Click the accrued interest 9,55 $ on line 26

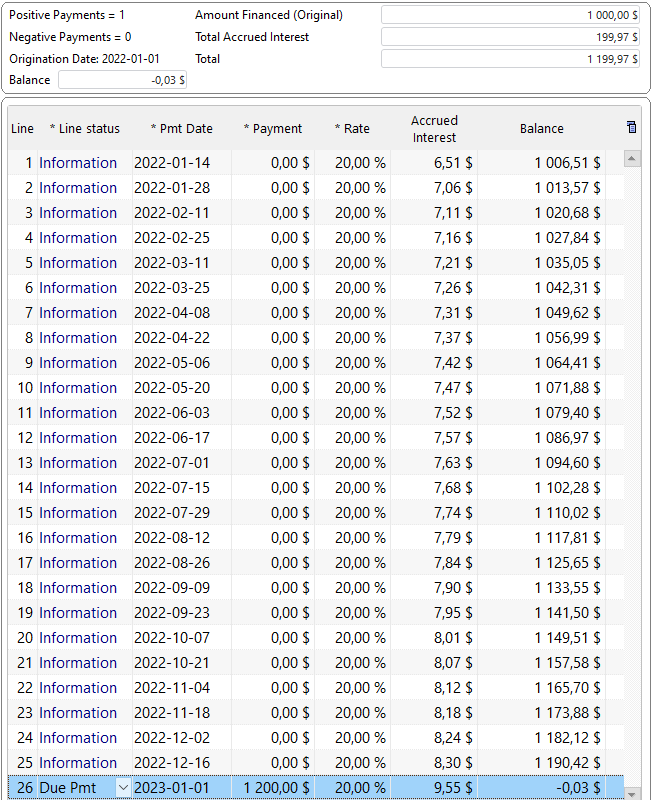[453, 788]
